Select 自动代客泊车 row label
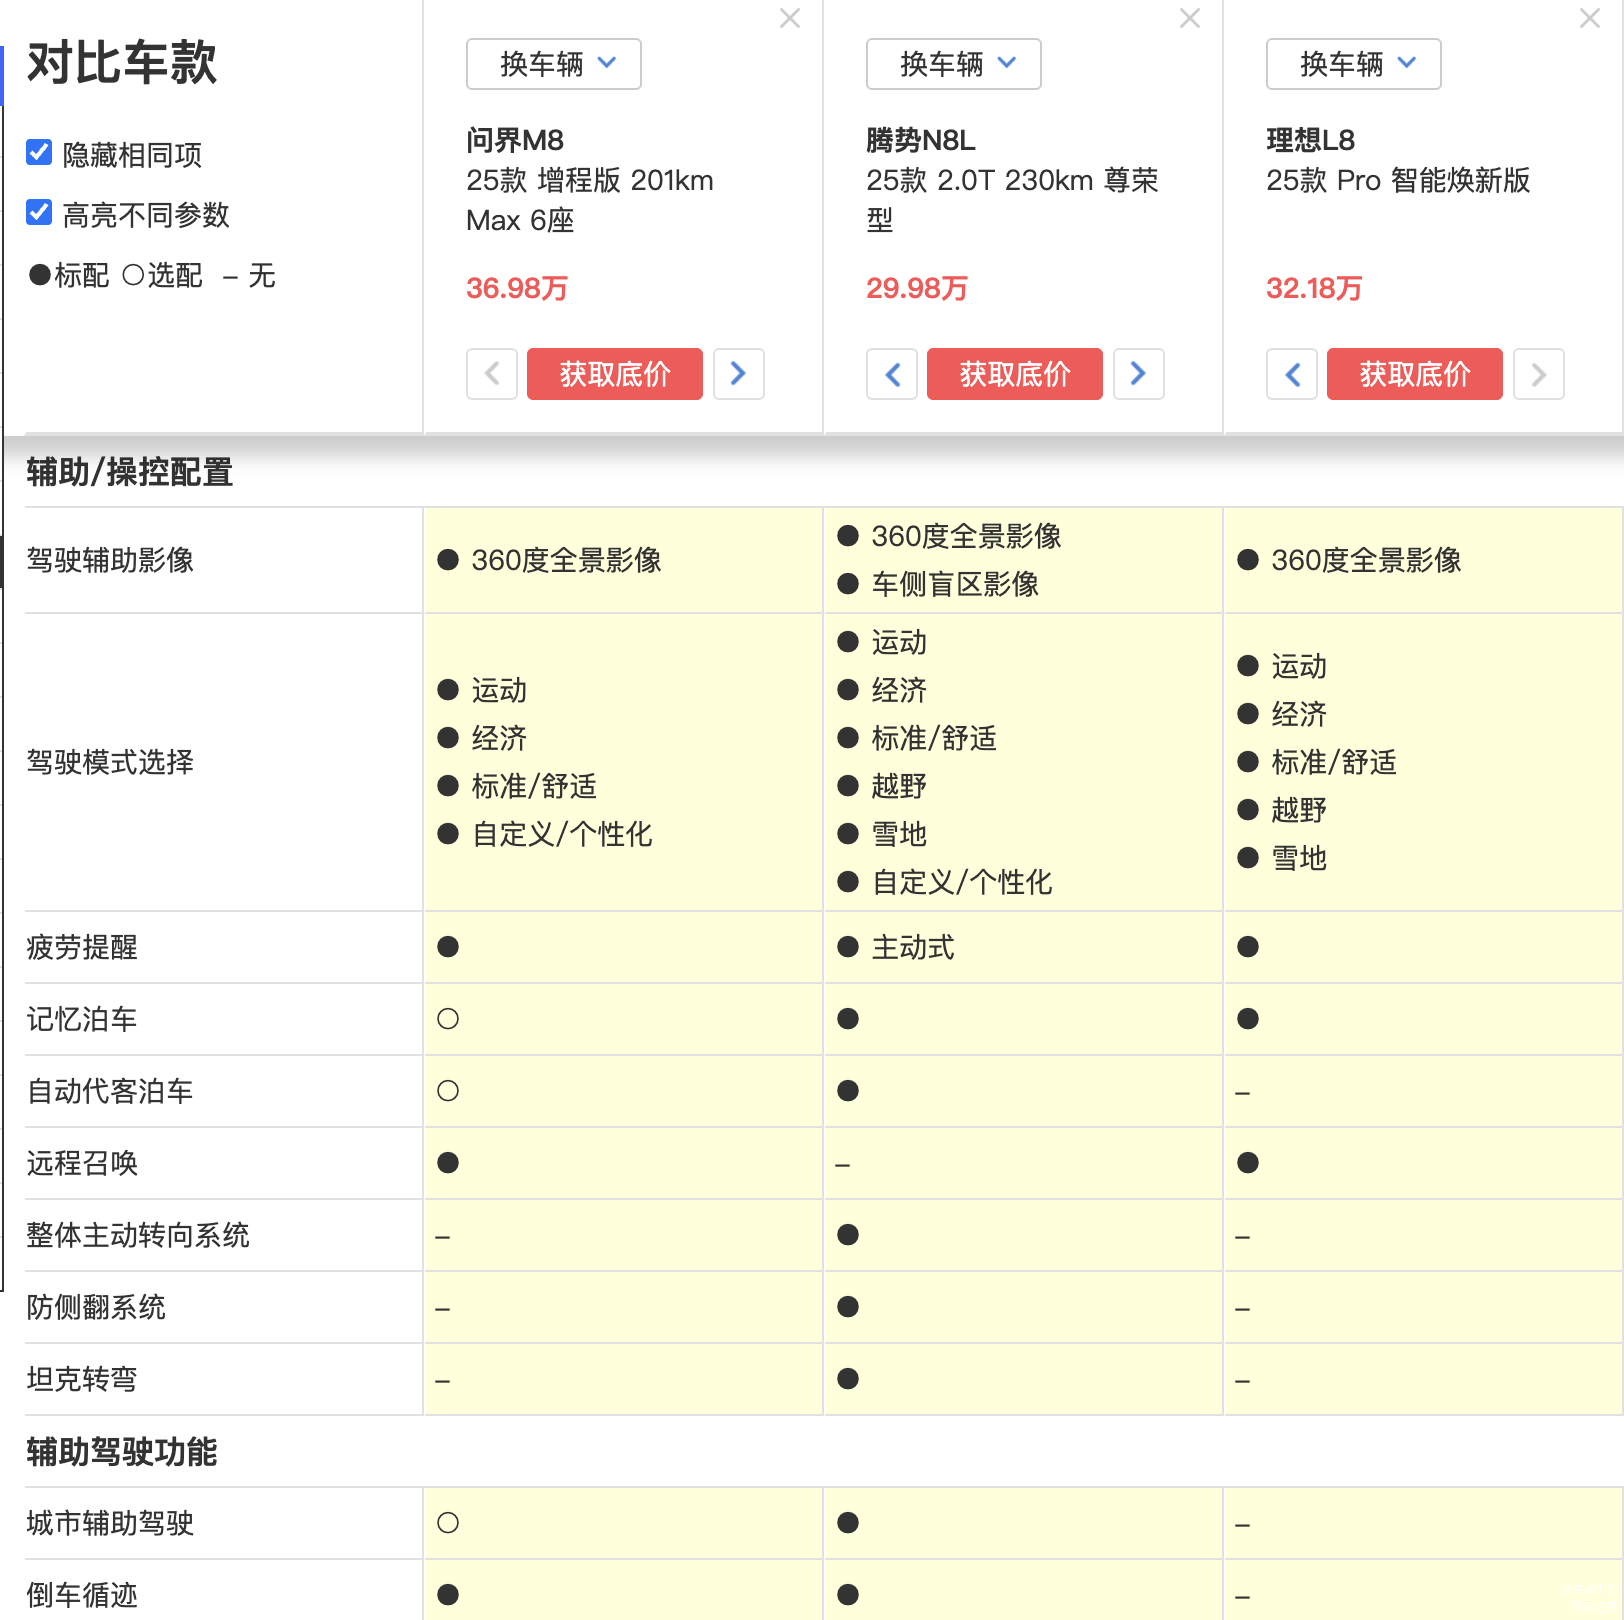Image resolution: width=1624 pixels, height=1620 pixels. click(110, 1091)
